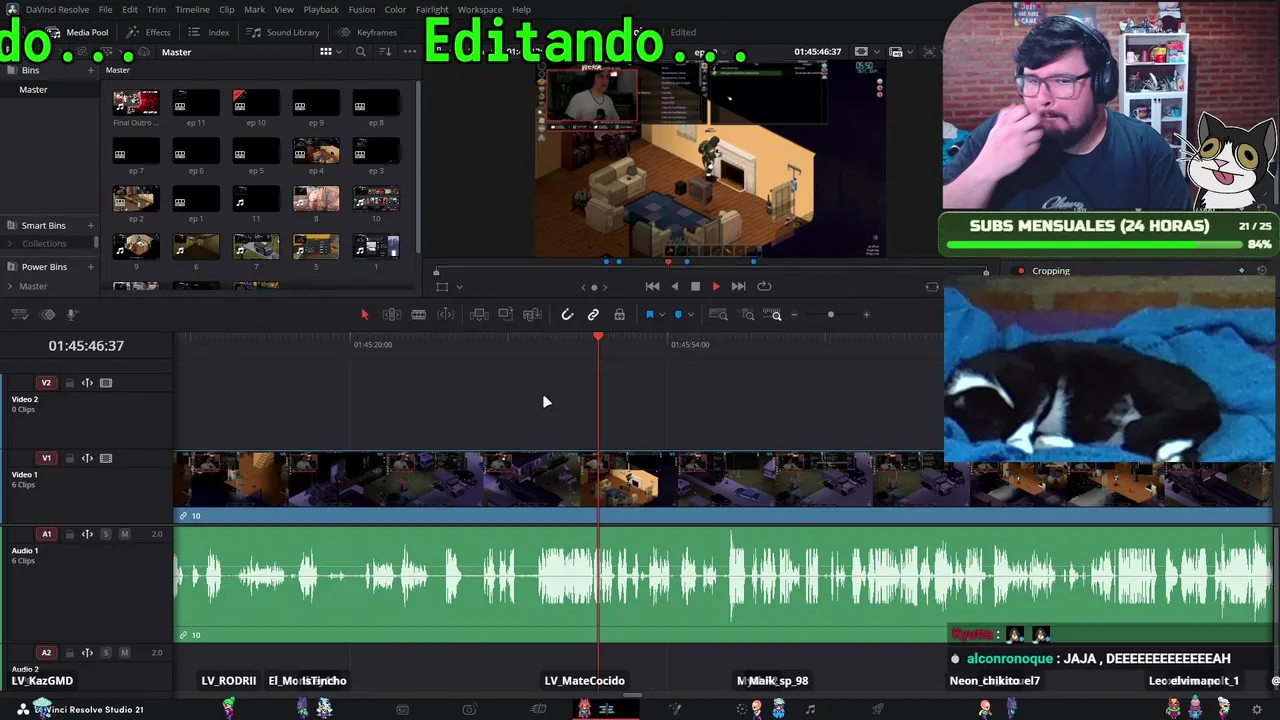Stop playback in the viewer
1280x720 pixels.
click(696, 286)
